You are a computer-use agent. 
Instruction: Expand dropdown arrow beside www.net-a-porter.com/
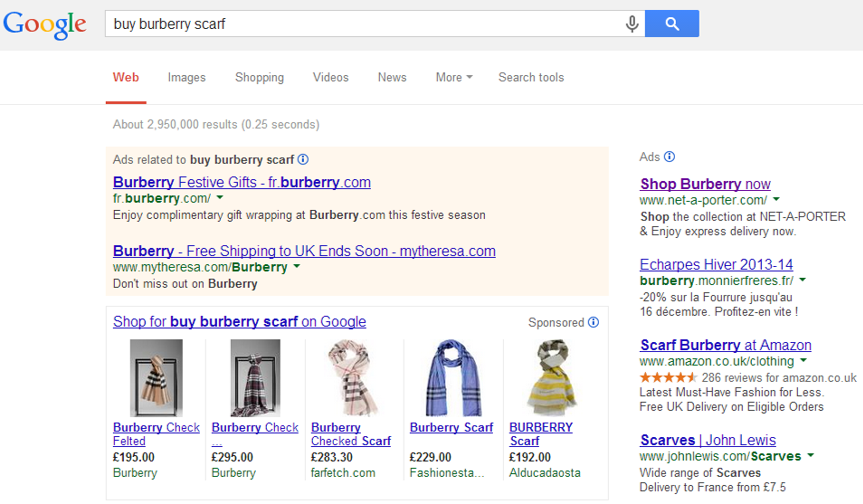click(x=776, y=199)
